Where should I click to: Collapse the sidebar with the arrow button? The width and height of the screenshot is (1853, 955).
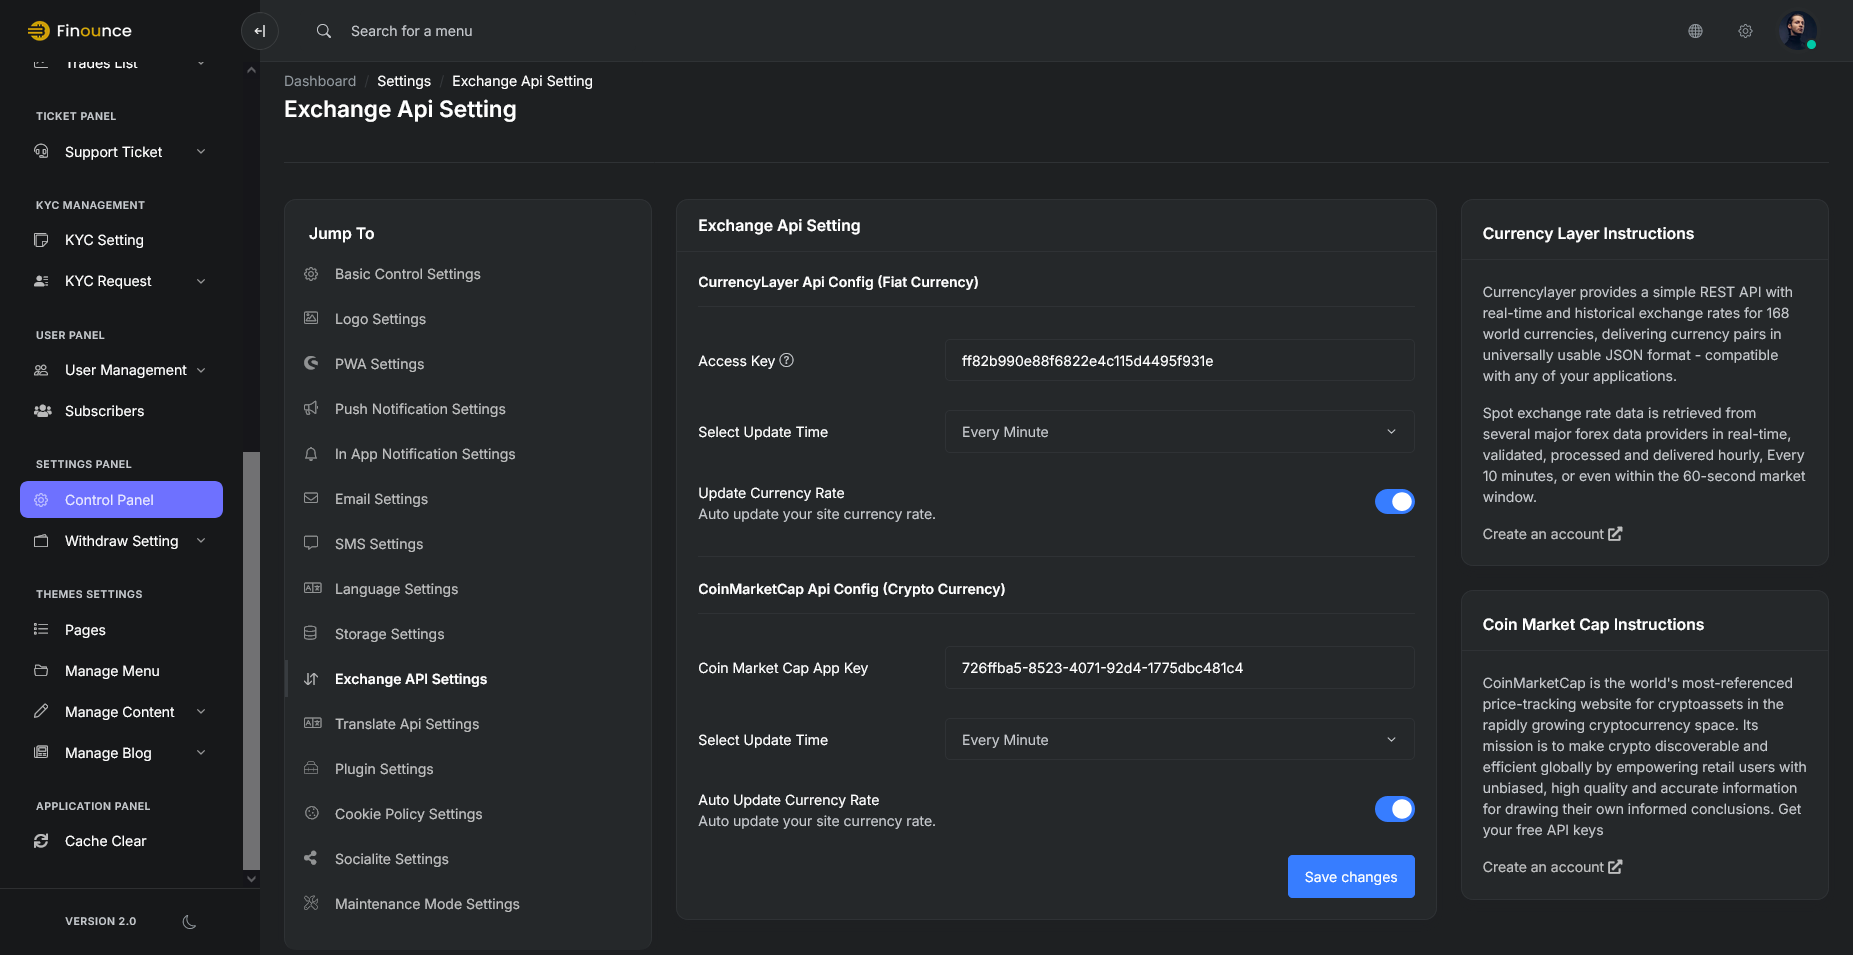point(260,31)
